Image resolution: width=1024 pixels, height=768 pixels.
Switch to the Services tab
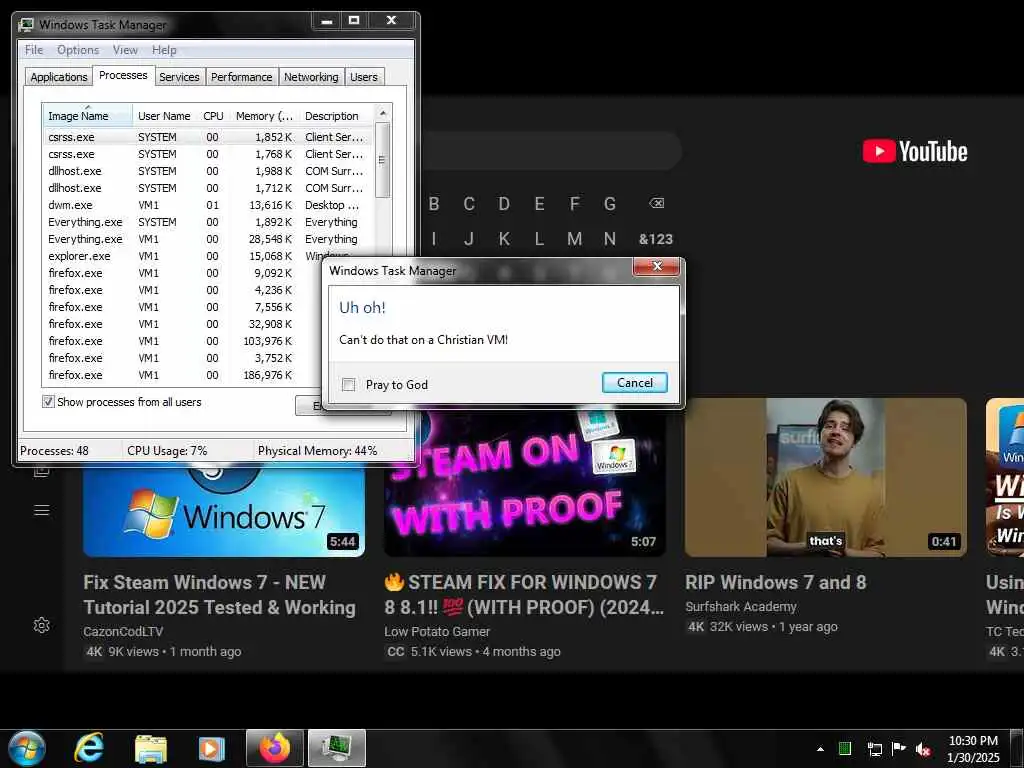(x=179, y=76)
